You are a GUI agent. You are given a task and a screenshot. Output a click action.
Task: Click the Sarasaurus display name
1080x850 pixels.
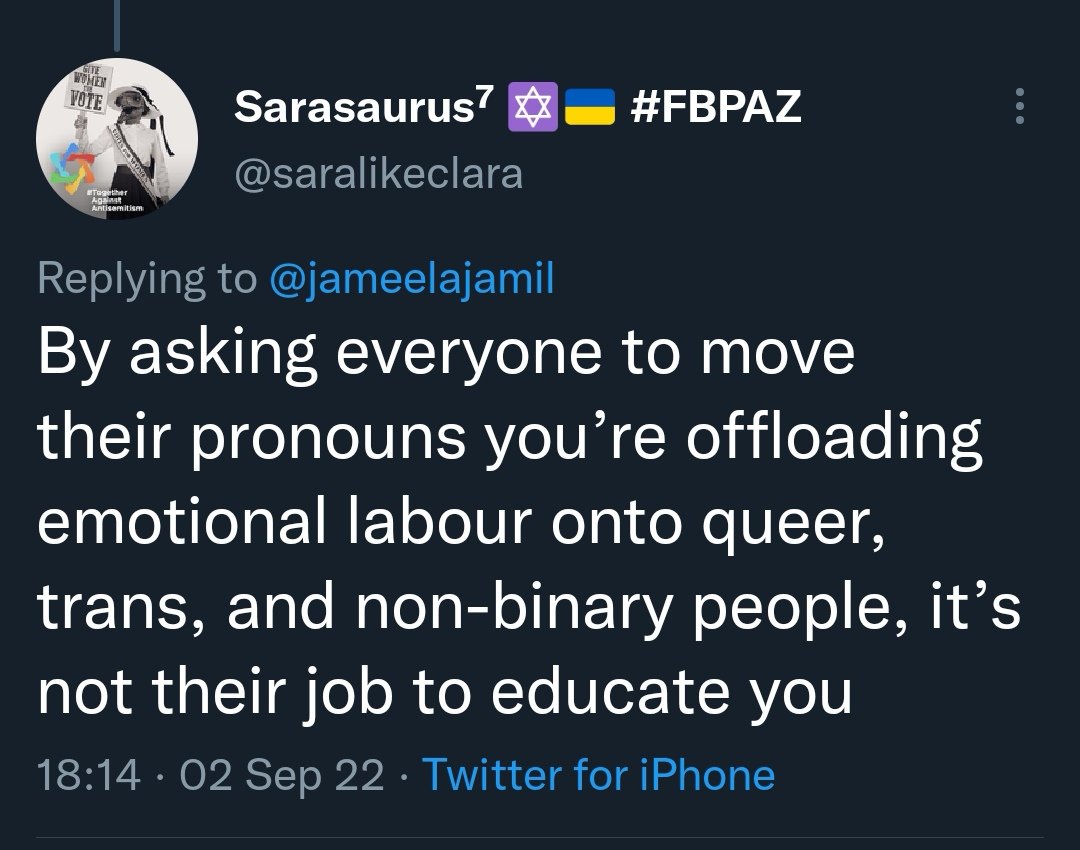[x=355, y=107]
